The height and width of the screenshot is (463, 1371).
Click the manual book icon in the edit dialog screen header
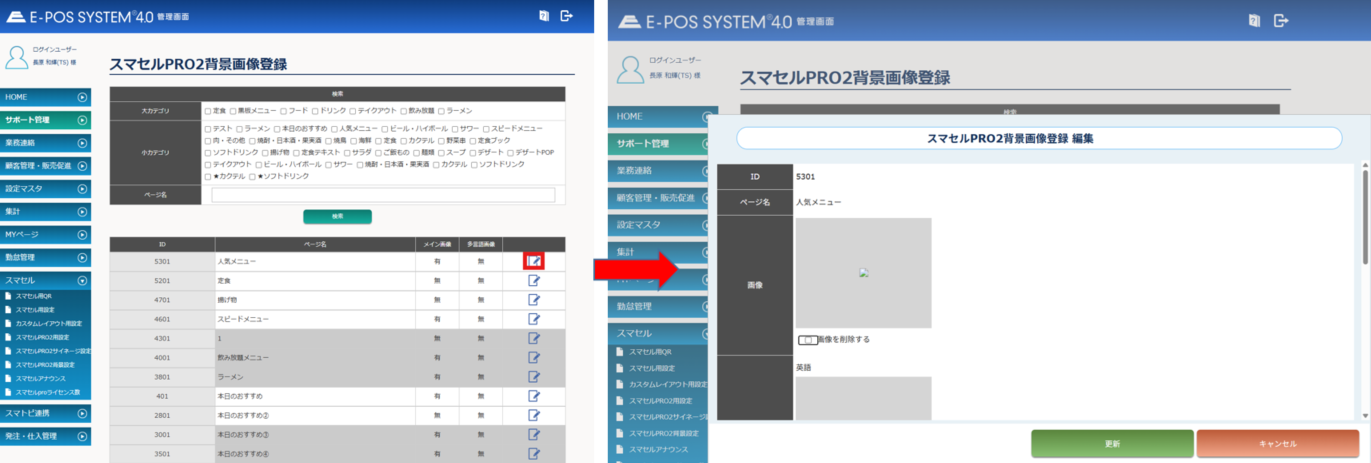[1254, 20]
